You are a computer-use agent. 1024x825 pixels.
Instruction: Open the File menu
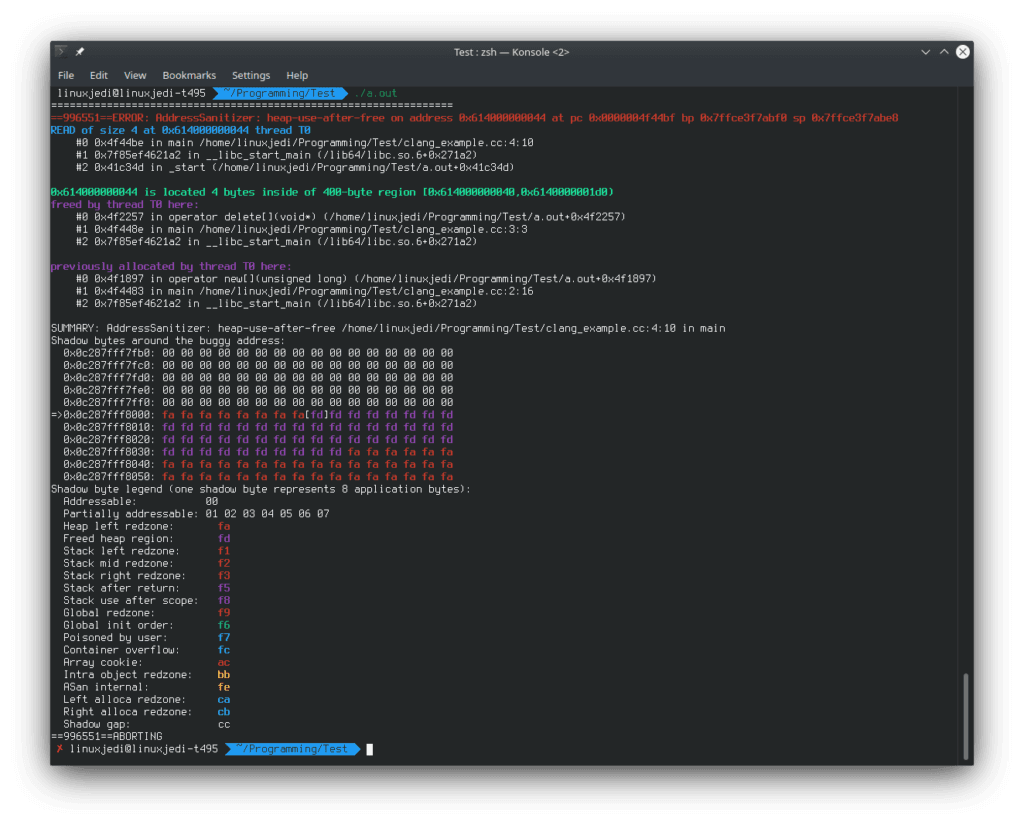click(65, 75)
